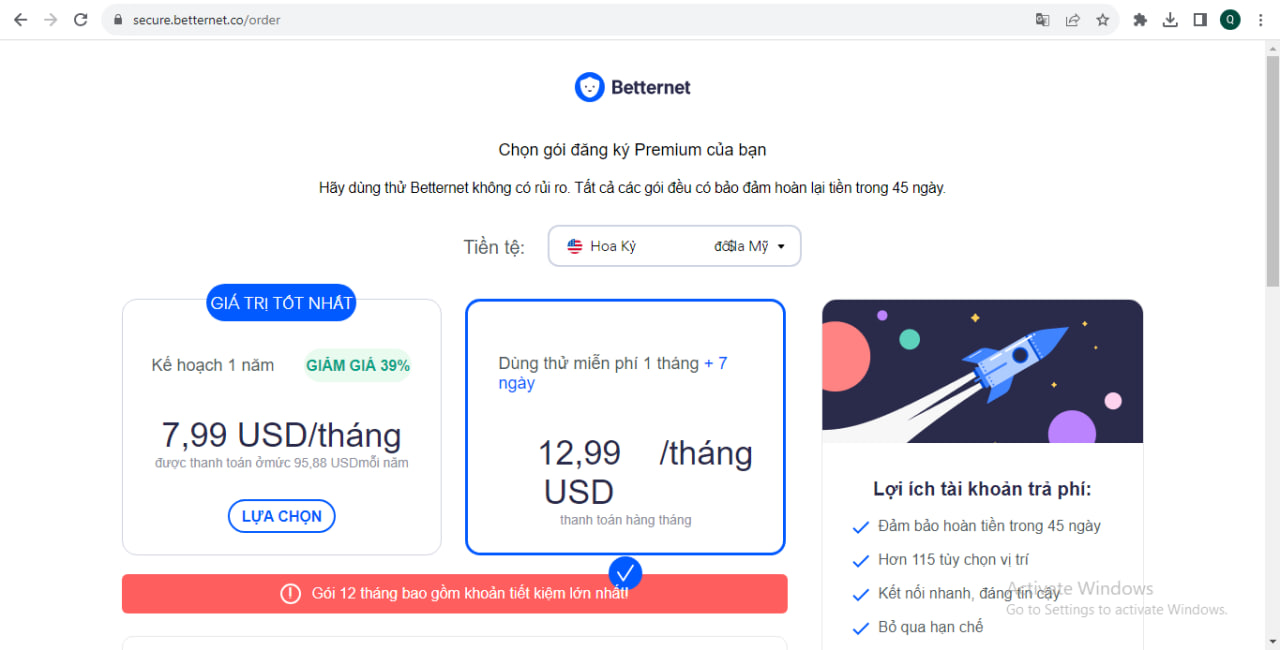Viewport: 1280px width, 650px height.
Task: Share this page via share icon
Action: point(1072,20)
